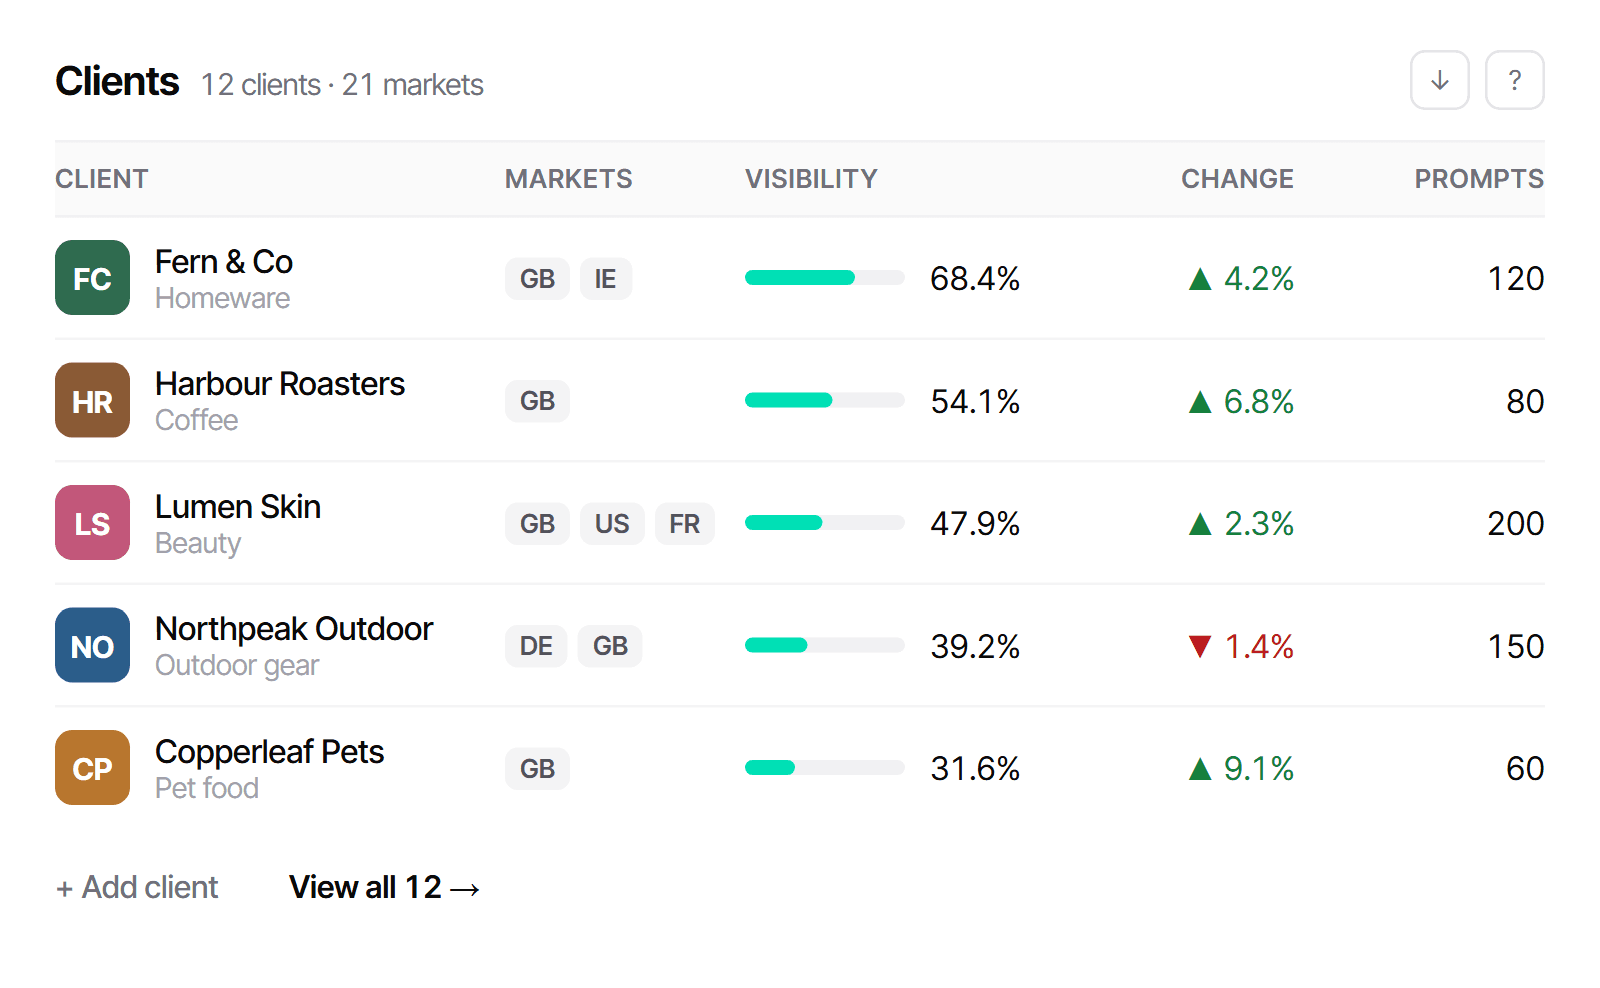
Task: Click the 120 prompts value
Action: tap(1516, 279)
